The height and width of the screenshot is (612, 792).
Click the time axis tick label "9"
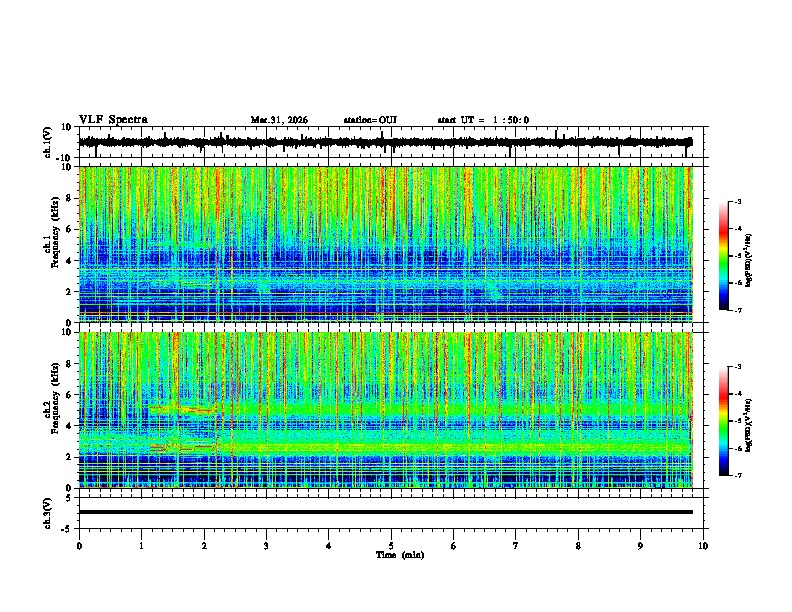pyautogui.click(x=640, y=546)
